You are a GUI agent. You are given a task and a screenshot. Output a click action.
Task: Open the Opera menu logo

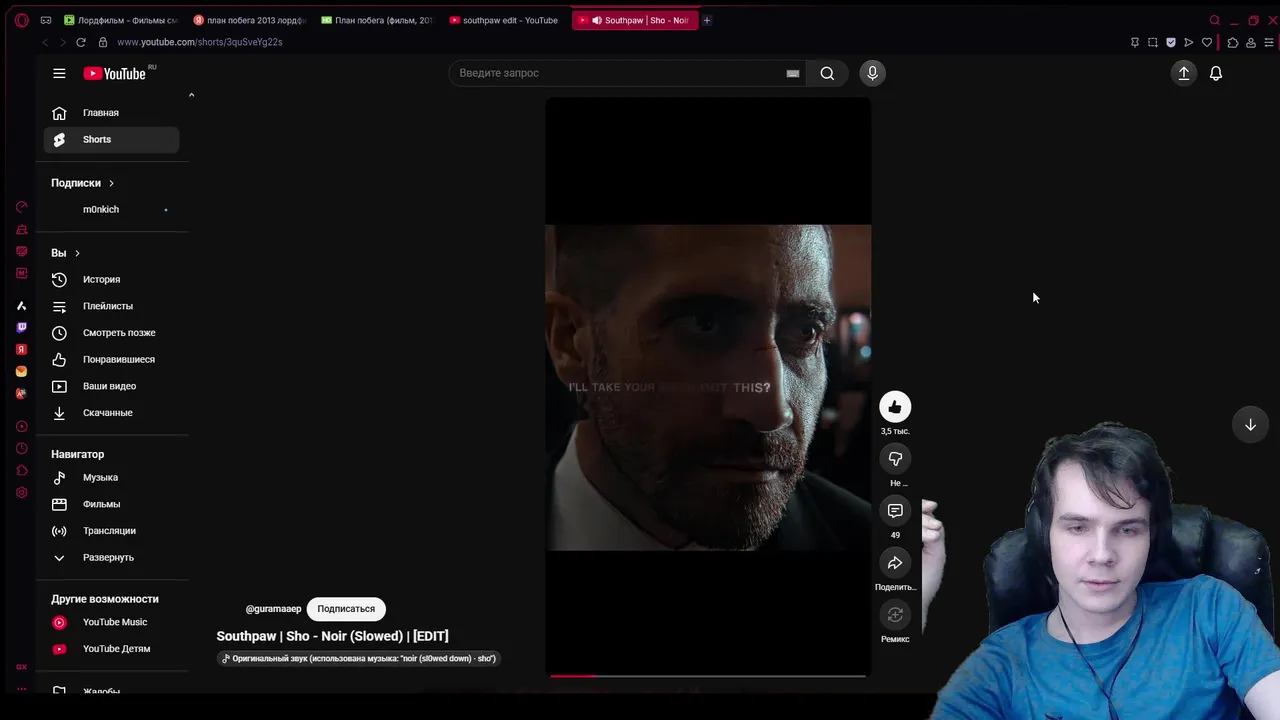[x=22, y=20]
